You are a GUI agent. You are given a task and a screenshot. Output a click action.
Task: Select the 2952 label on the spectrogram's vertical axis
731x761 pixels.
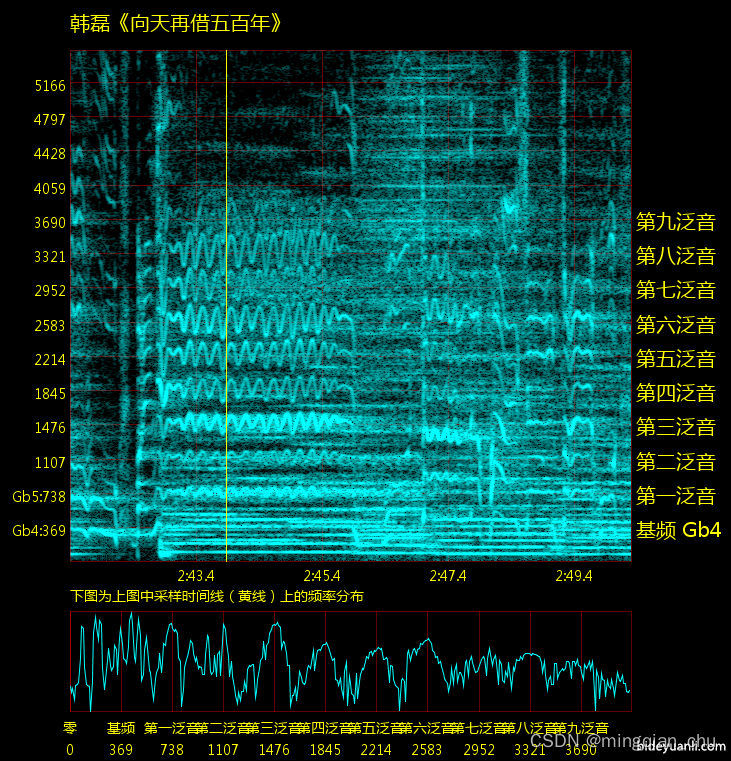(50, 291)
